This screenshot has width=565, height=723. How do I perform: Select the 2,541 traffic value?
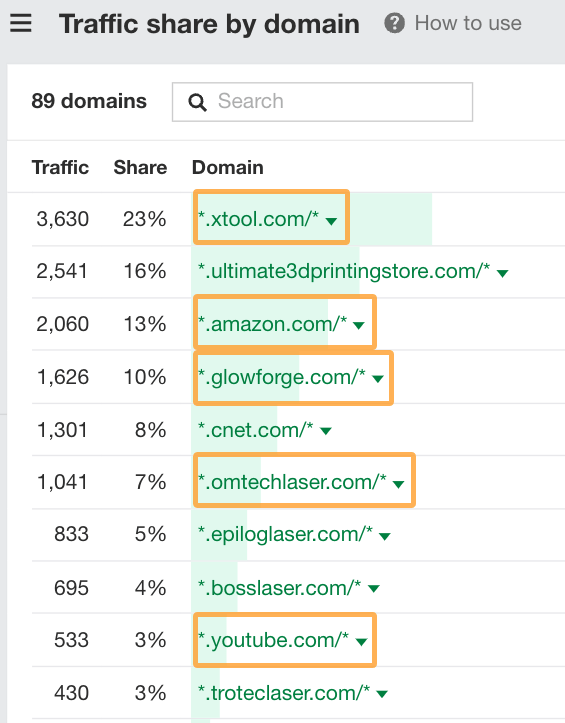(x=62, y=271)
